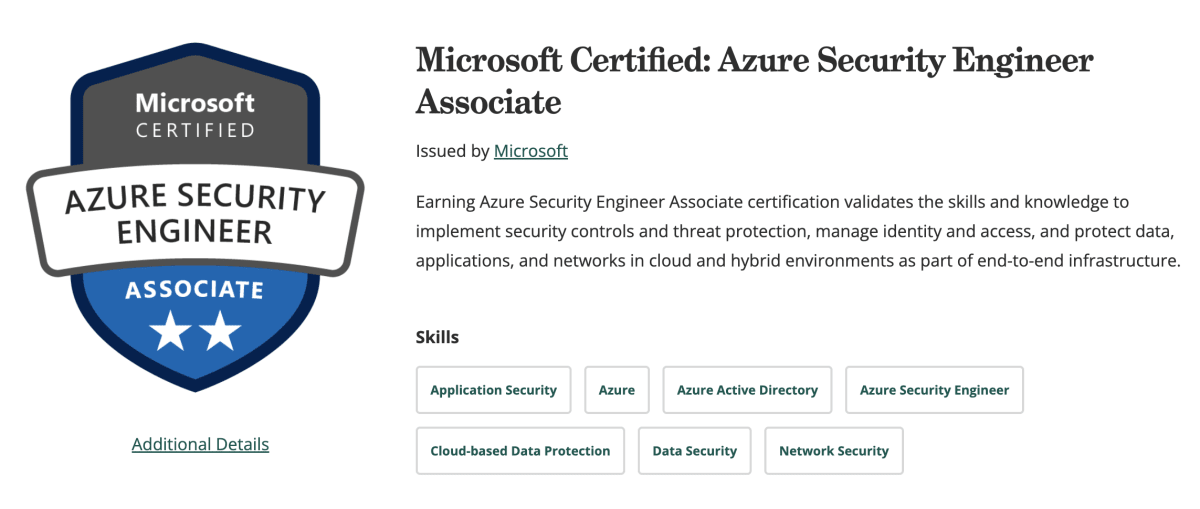The height and width of the screenshot is (509, 1200).
Task: Click the Azure Security Engineer badge banner
Action: point(195,215)
